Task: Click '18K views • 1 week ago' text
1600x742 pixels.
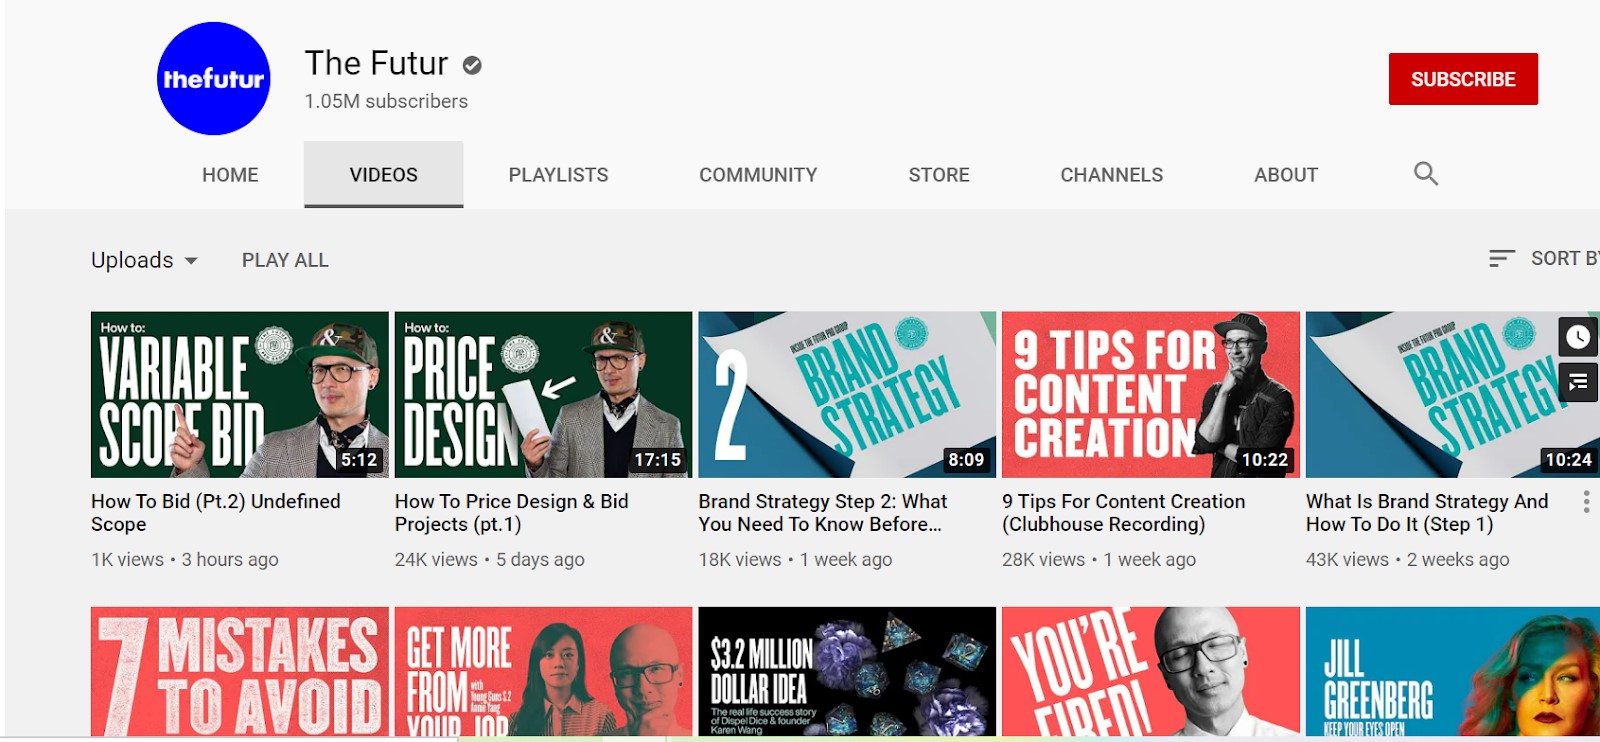Action: pyautogui.click(x=795, y=560)
